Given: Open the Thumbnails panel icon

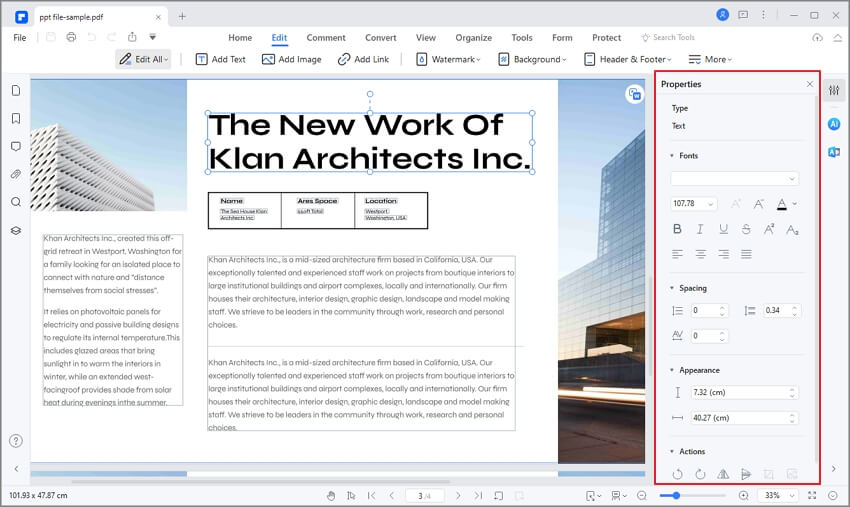Looking at the screenshot, I should (x=16, y=90).
